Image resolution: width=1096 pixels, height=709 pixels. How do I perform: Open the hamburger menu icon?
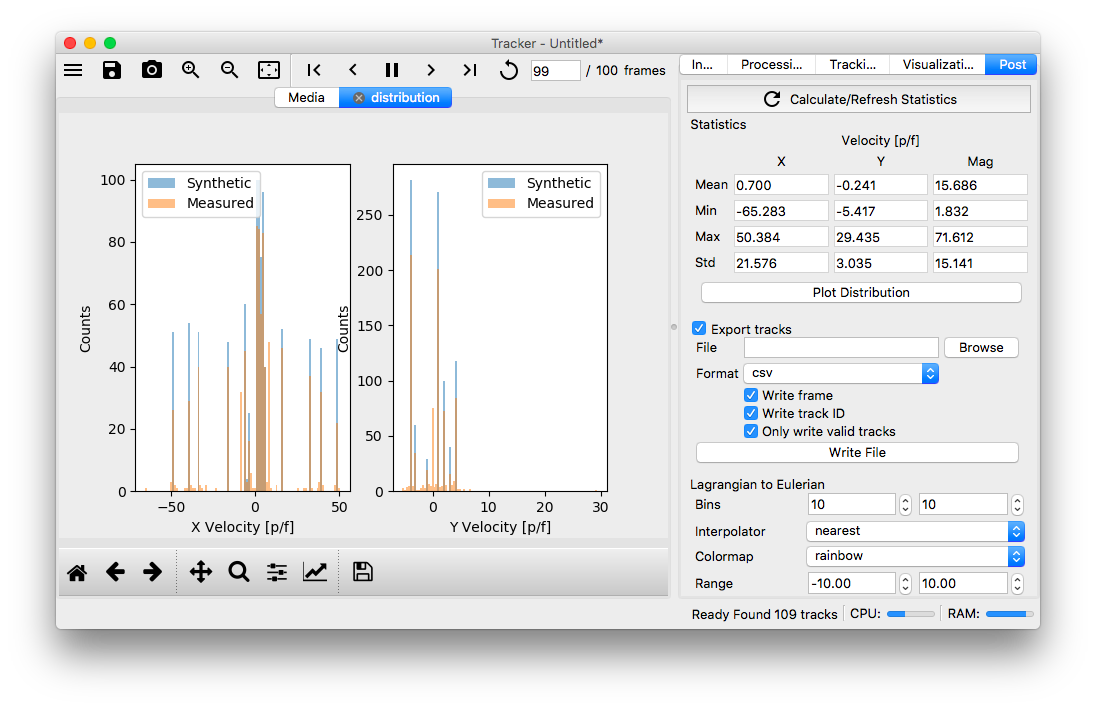coord(73,70)
